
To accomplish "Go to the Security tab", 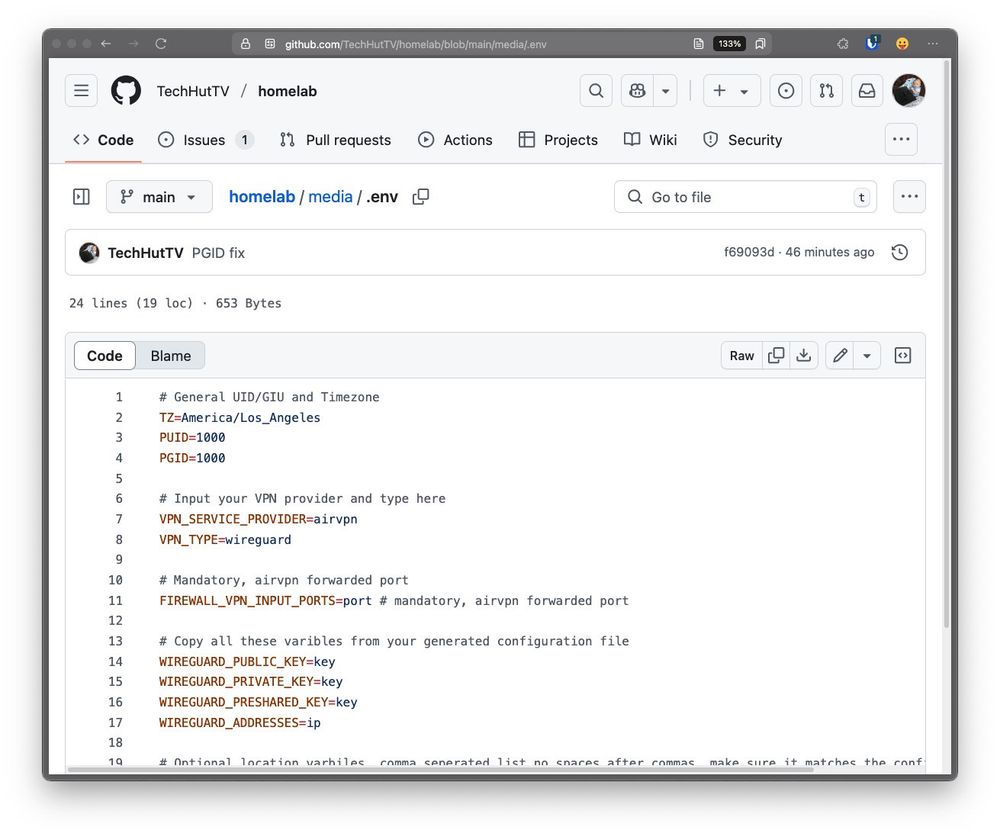I will tap(742, 140).
